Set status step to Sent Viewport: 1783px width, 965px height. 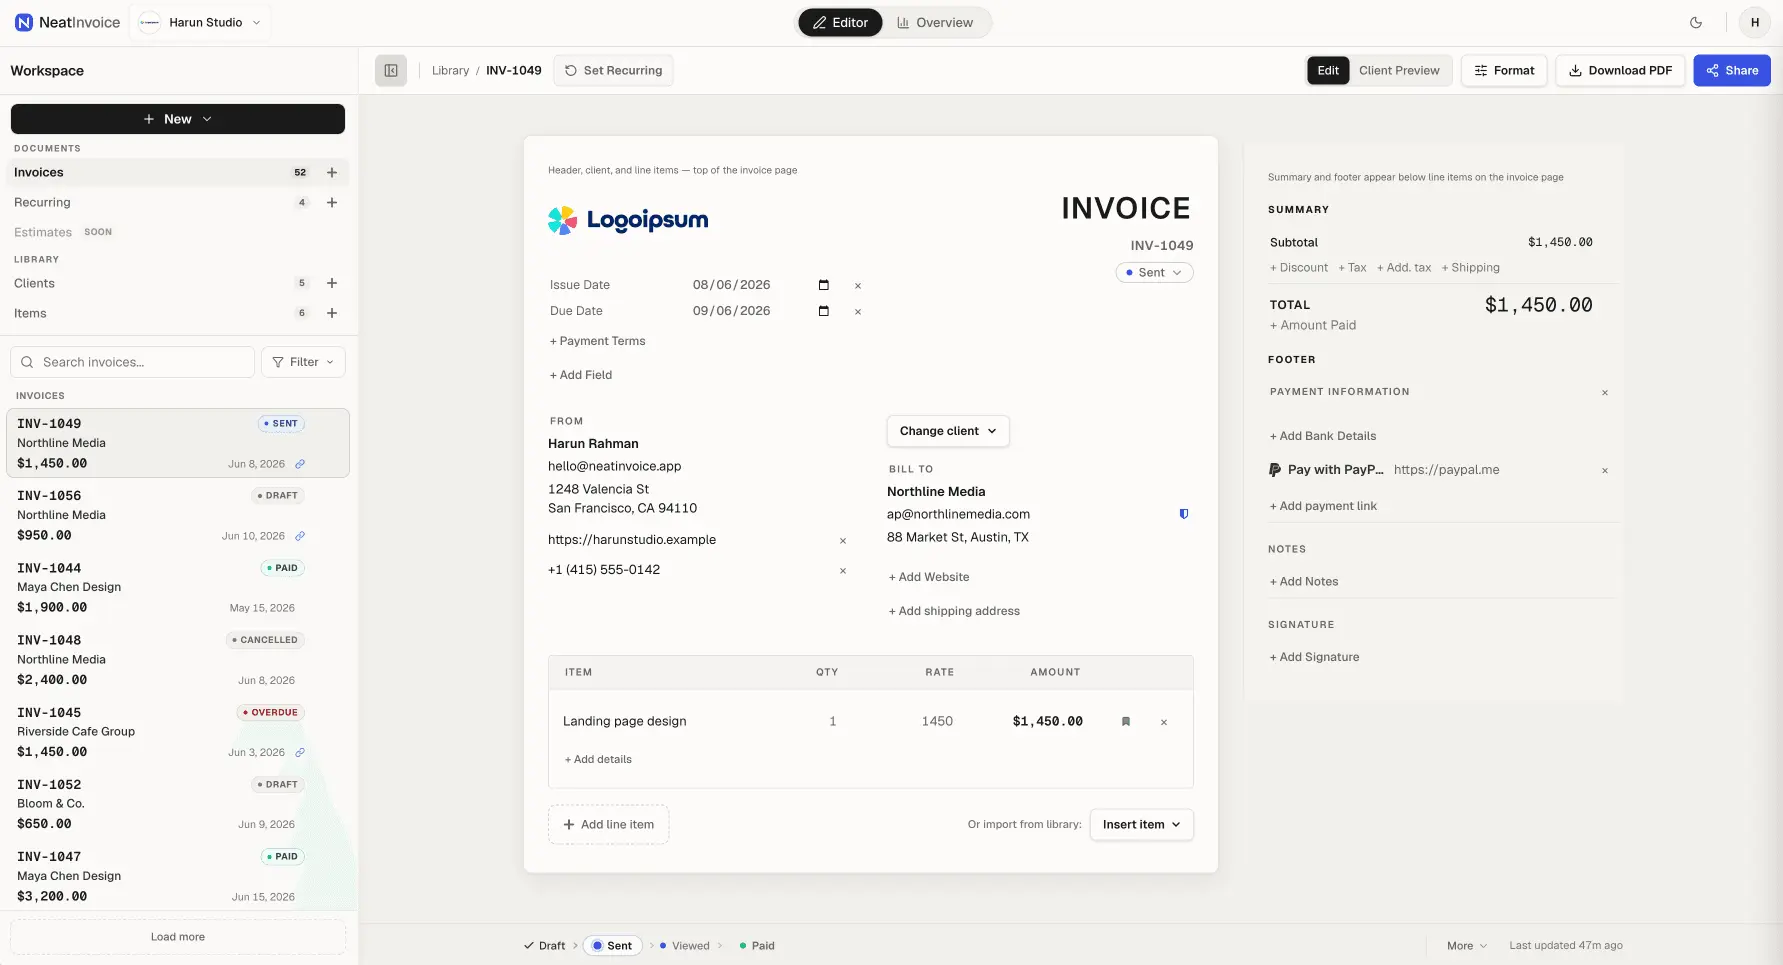612,945
